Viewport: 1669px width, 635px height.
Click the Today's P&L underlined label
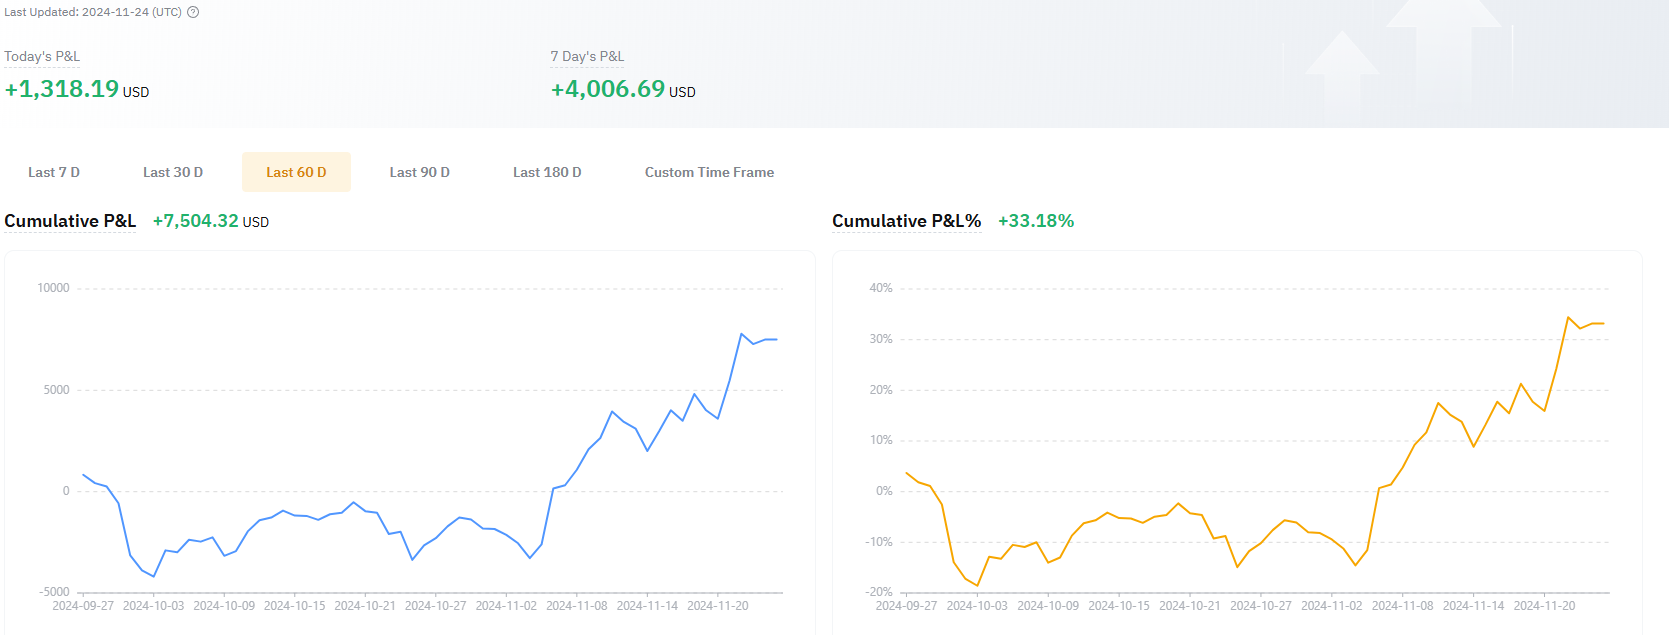(42, 57)
